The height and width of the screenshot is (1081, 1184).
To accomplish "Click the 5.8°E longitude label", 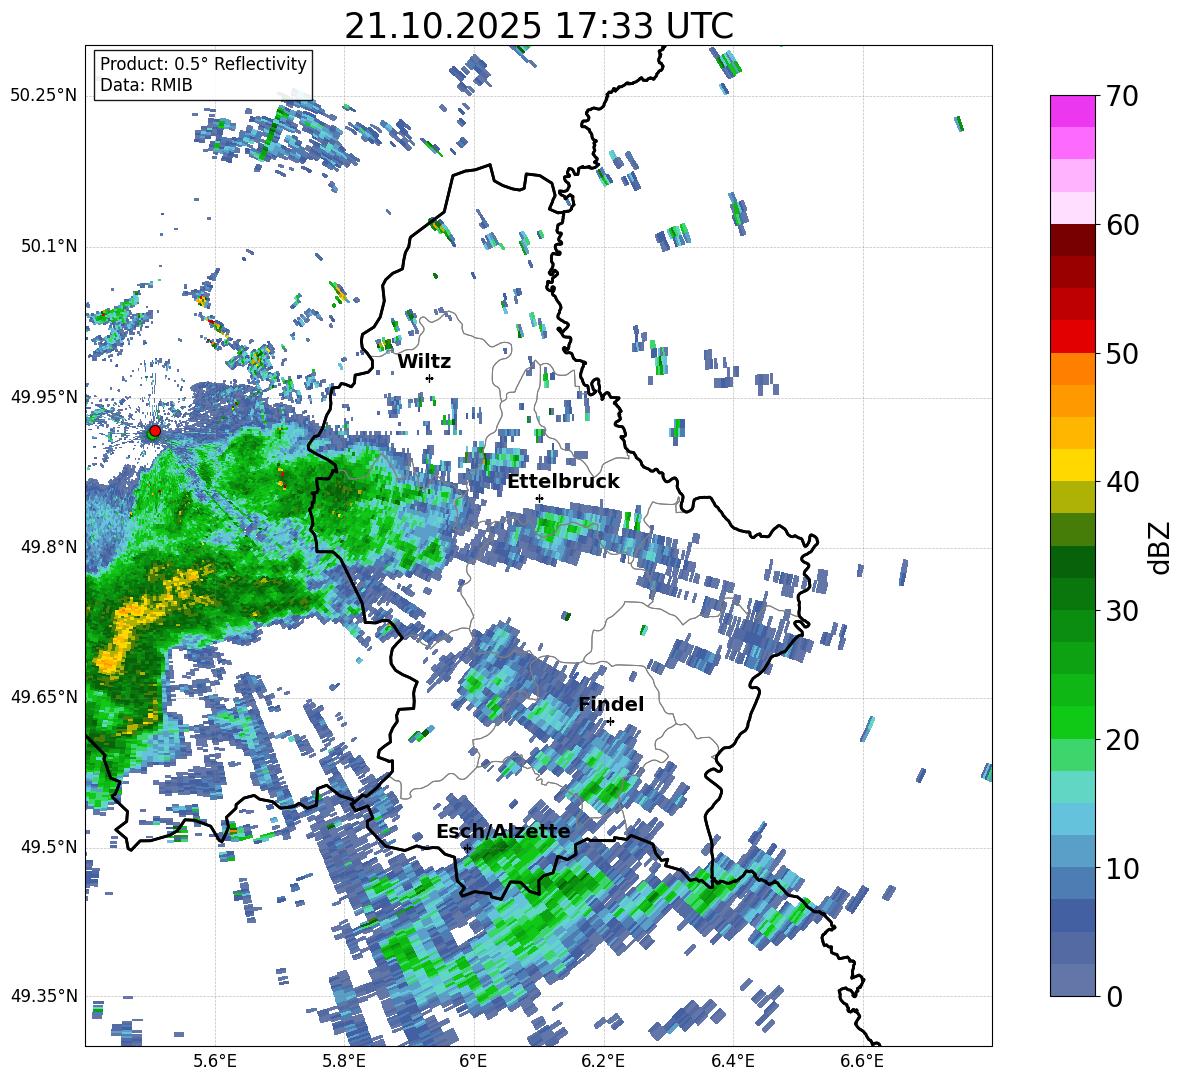I will pos(344,1061).
